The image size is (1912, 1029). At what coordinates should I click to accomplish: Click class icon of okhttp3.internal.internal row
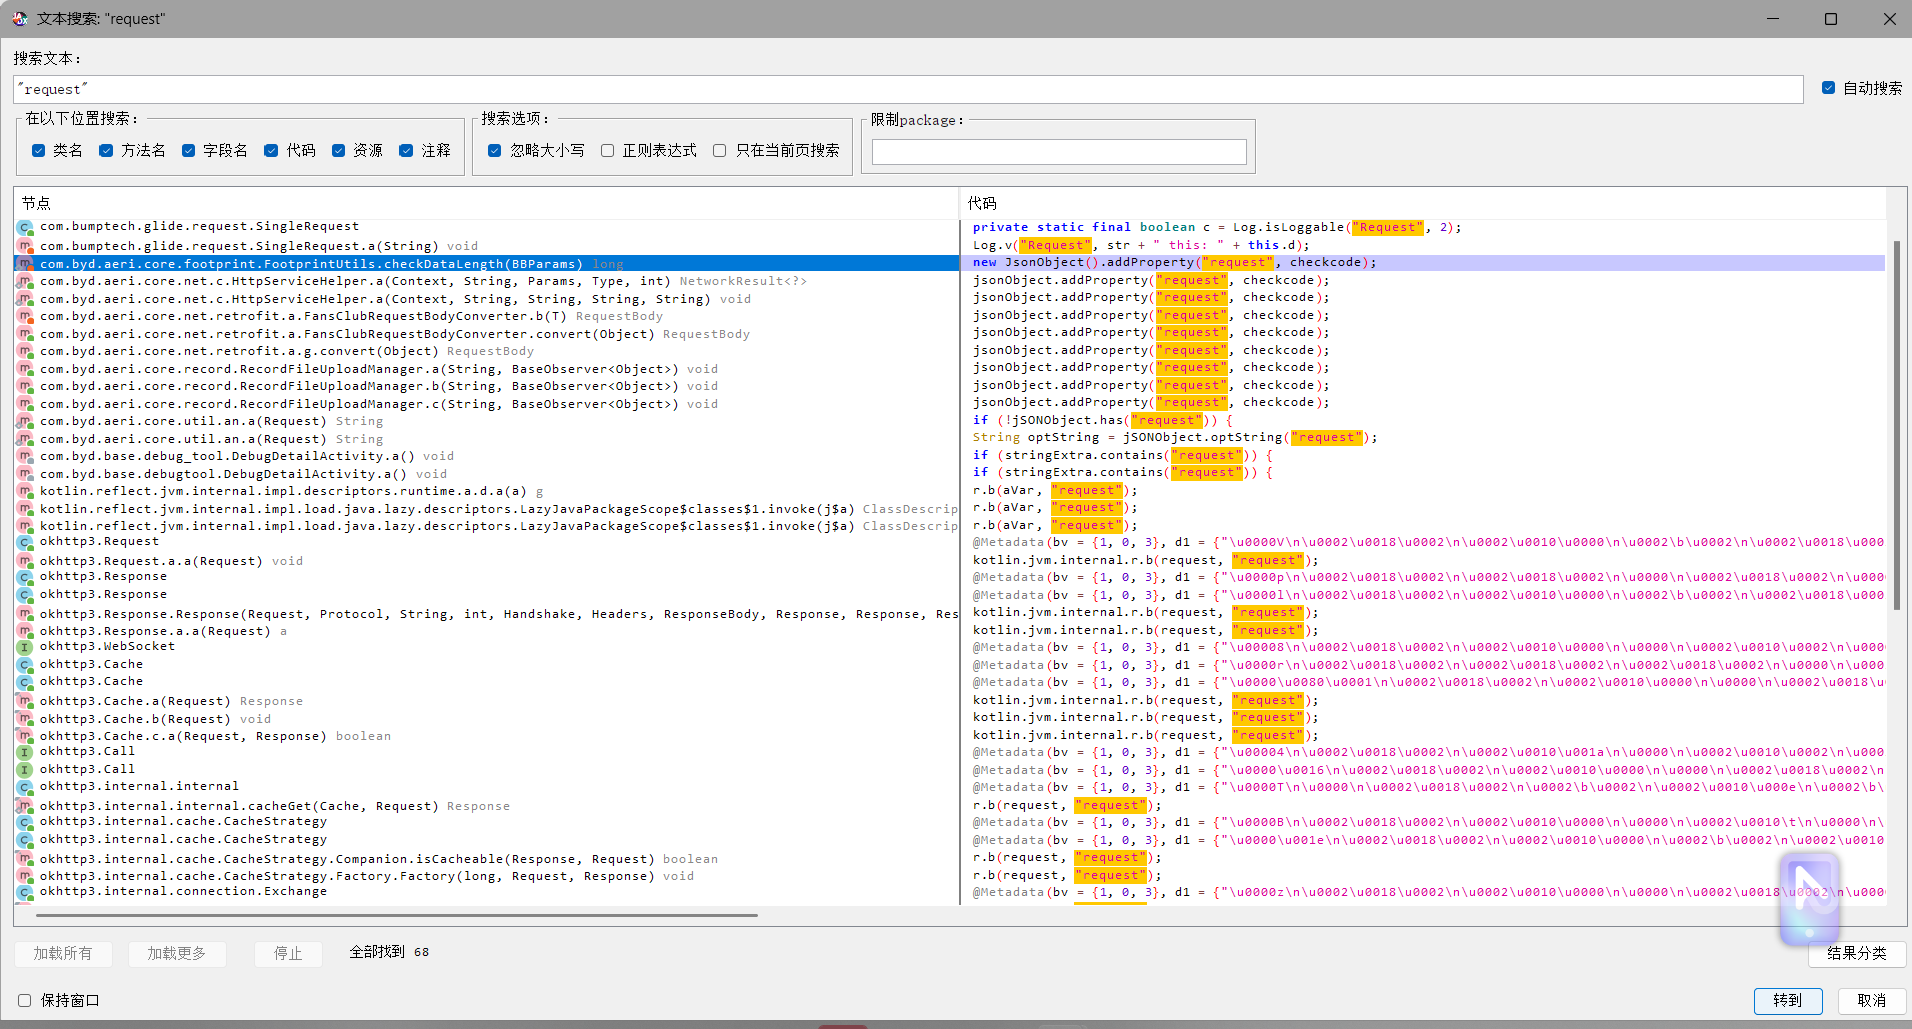pyautogui.click(x=25, y=787)
